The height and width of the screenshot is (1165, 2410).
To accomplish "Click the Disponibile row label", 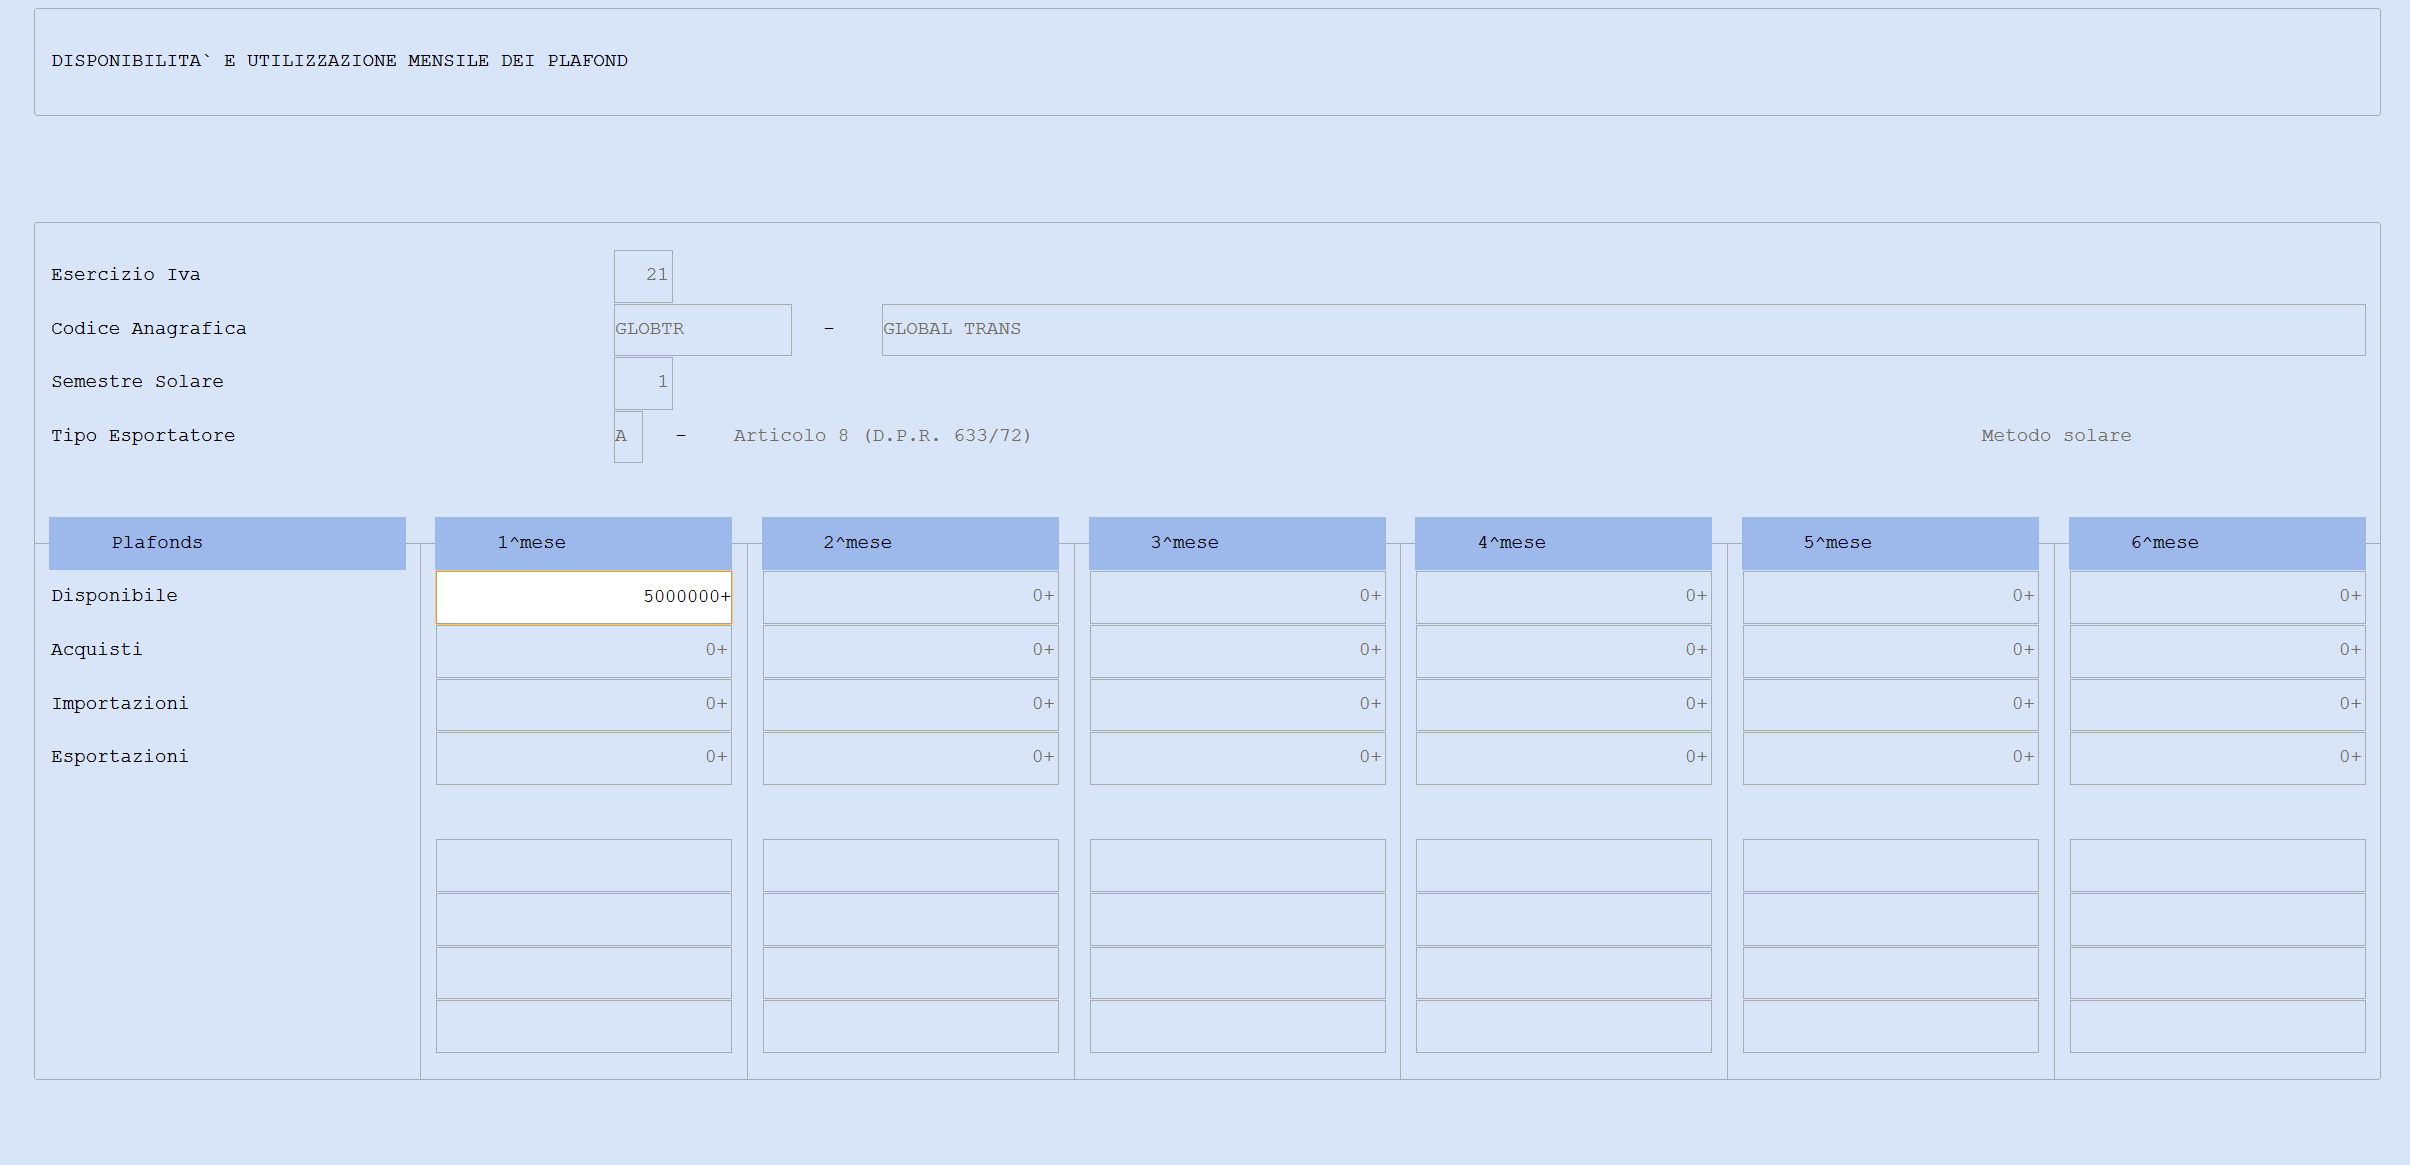I will pos(114,596).
